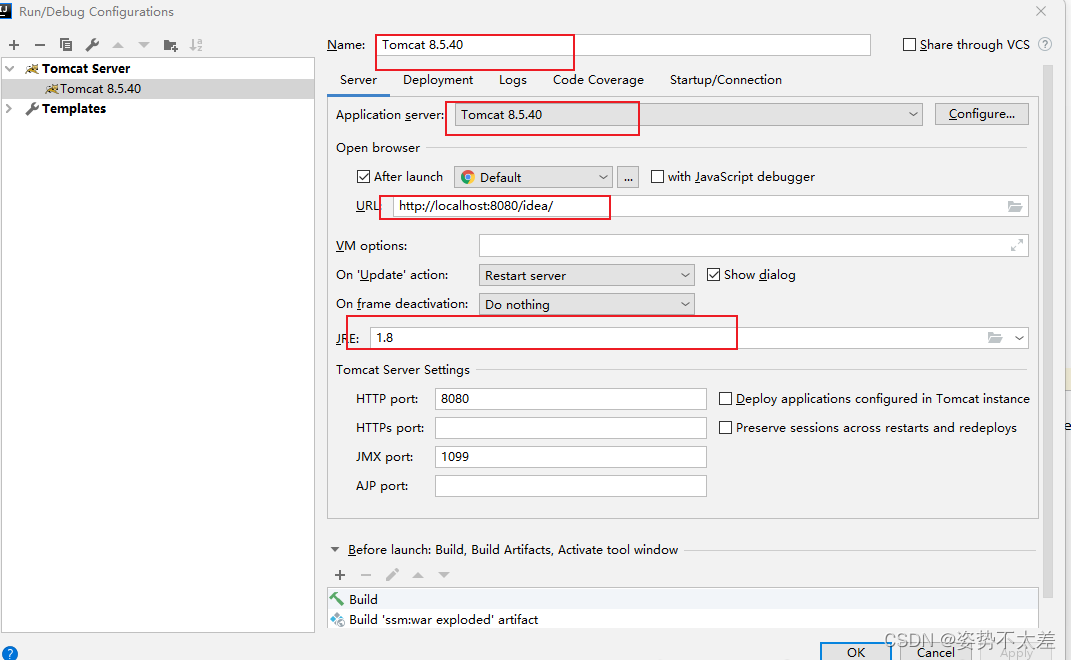Sort configurations alphabetically

click(x=196, y=45)
